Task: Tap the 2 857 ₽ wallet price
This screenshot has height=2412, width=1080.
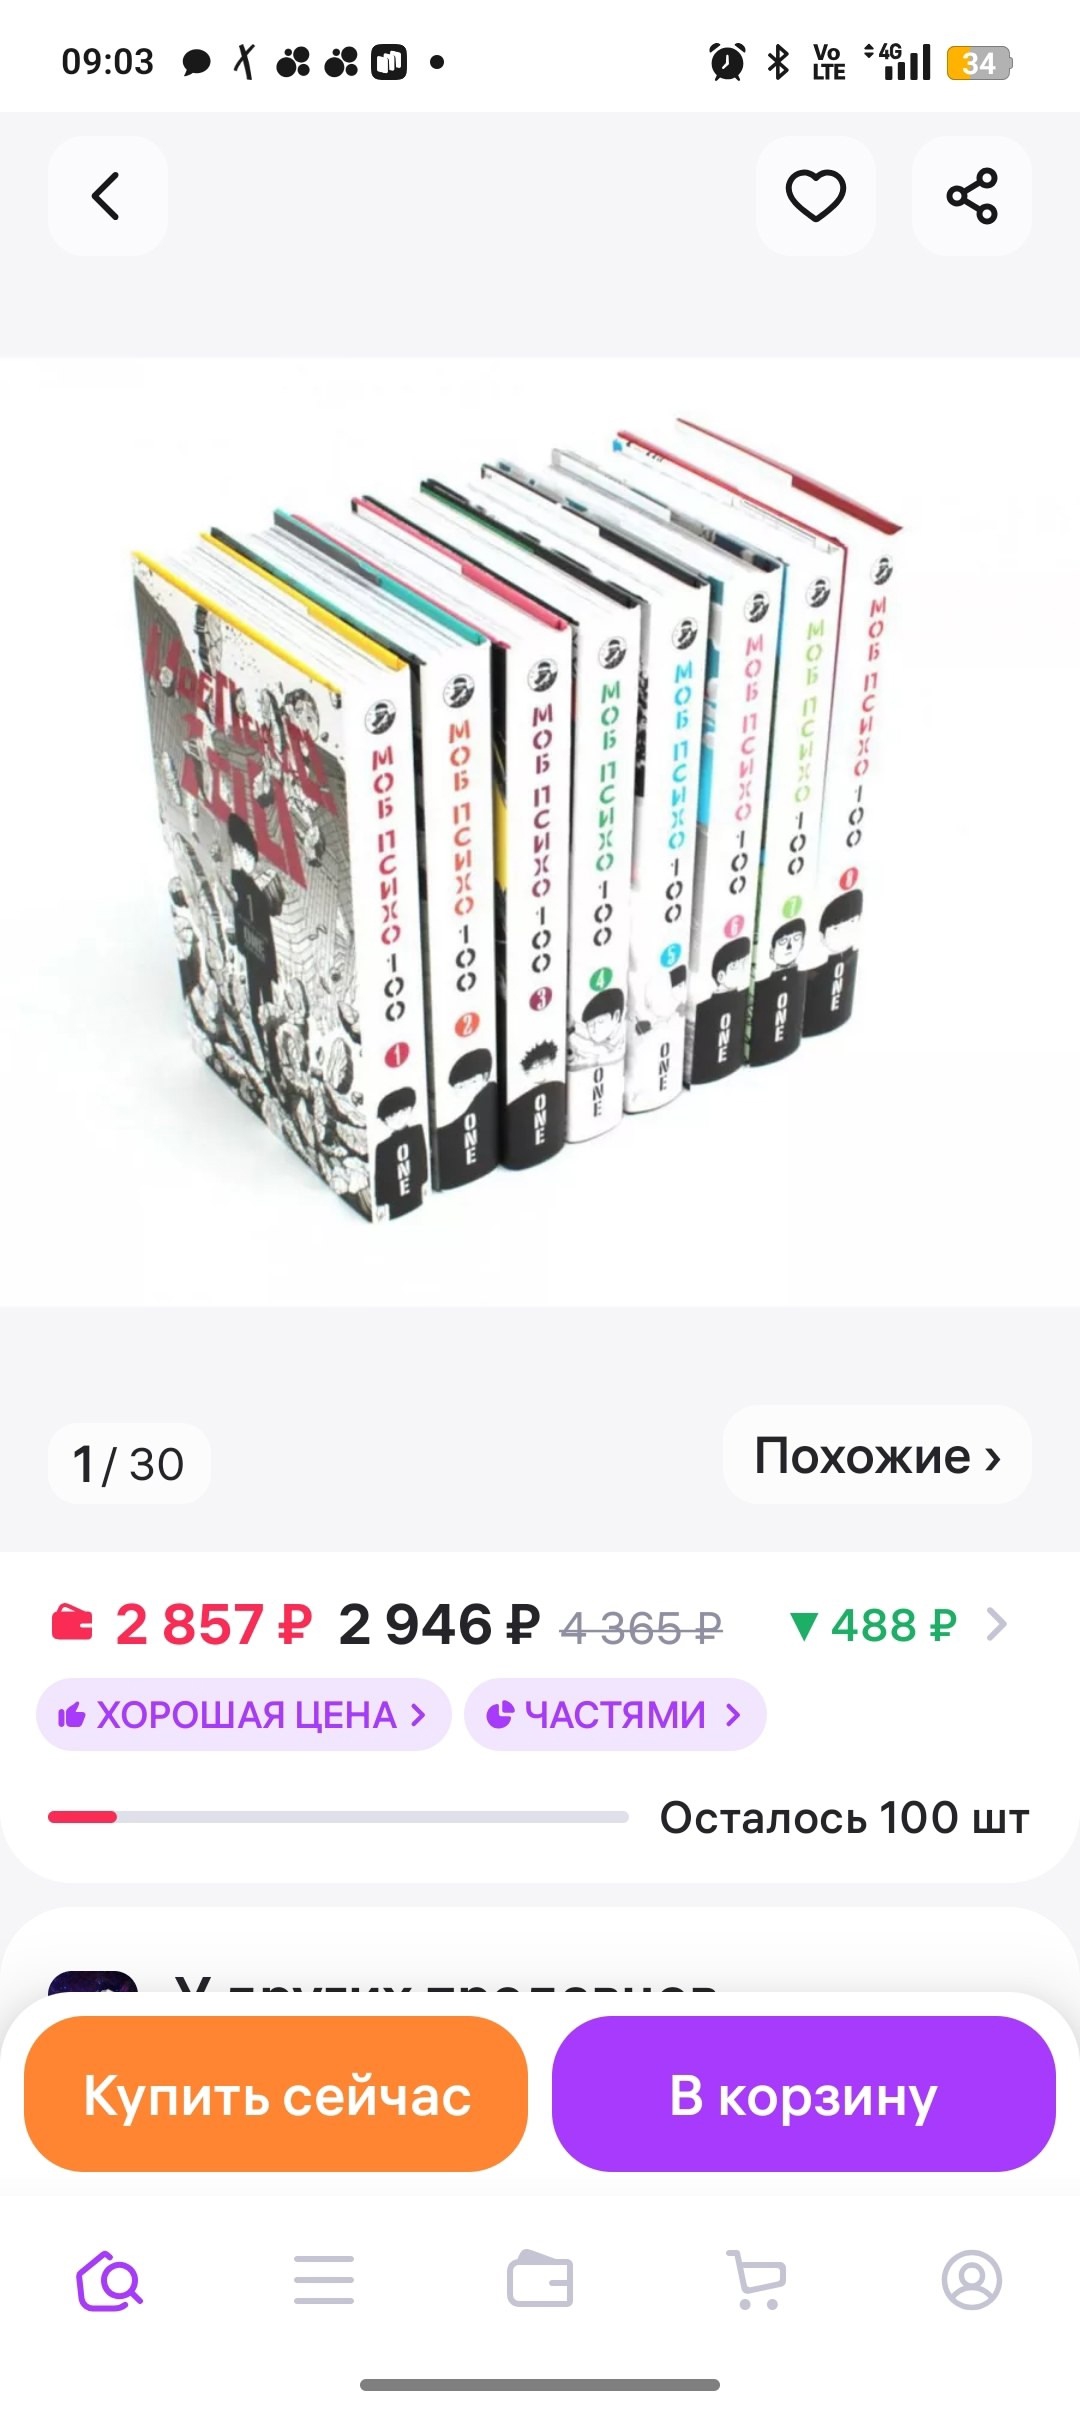Action: click(x=213, y=1624)
